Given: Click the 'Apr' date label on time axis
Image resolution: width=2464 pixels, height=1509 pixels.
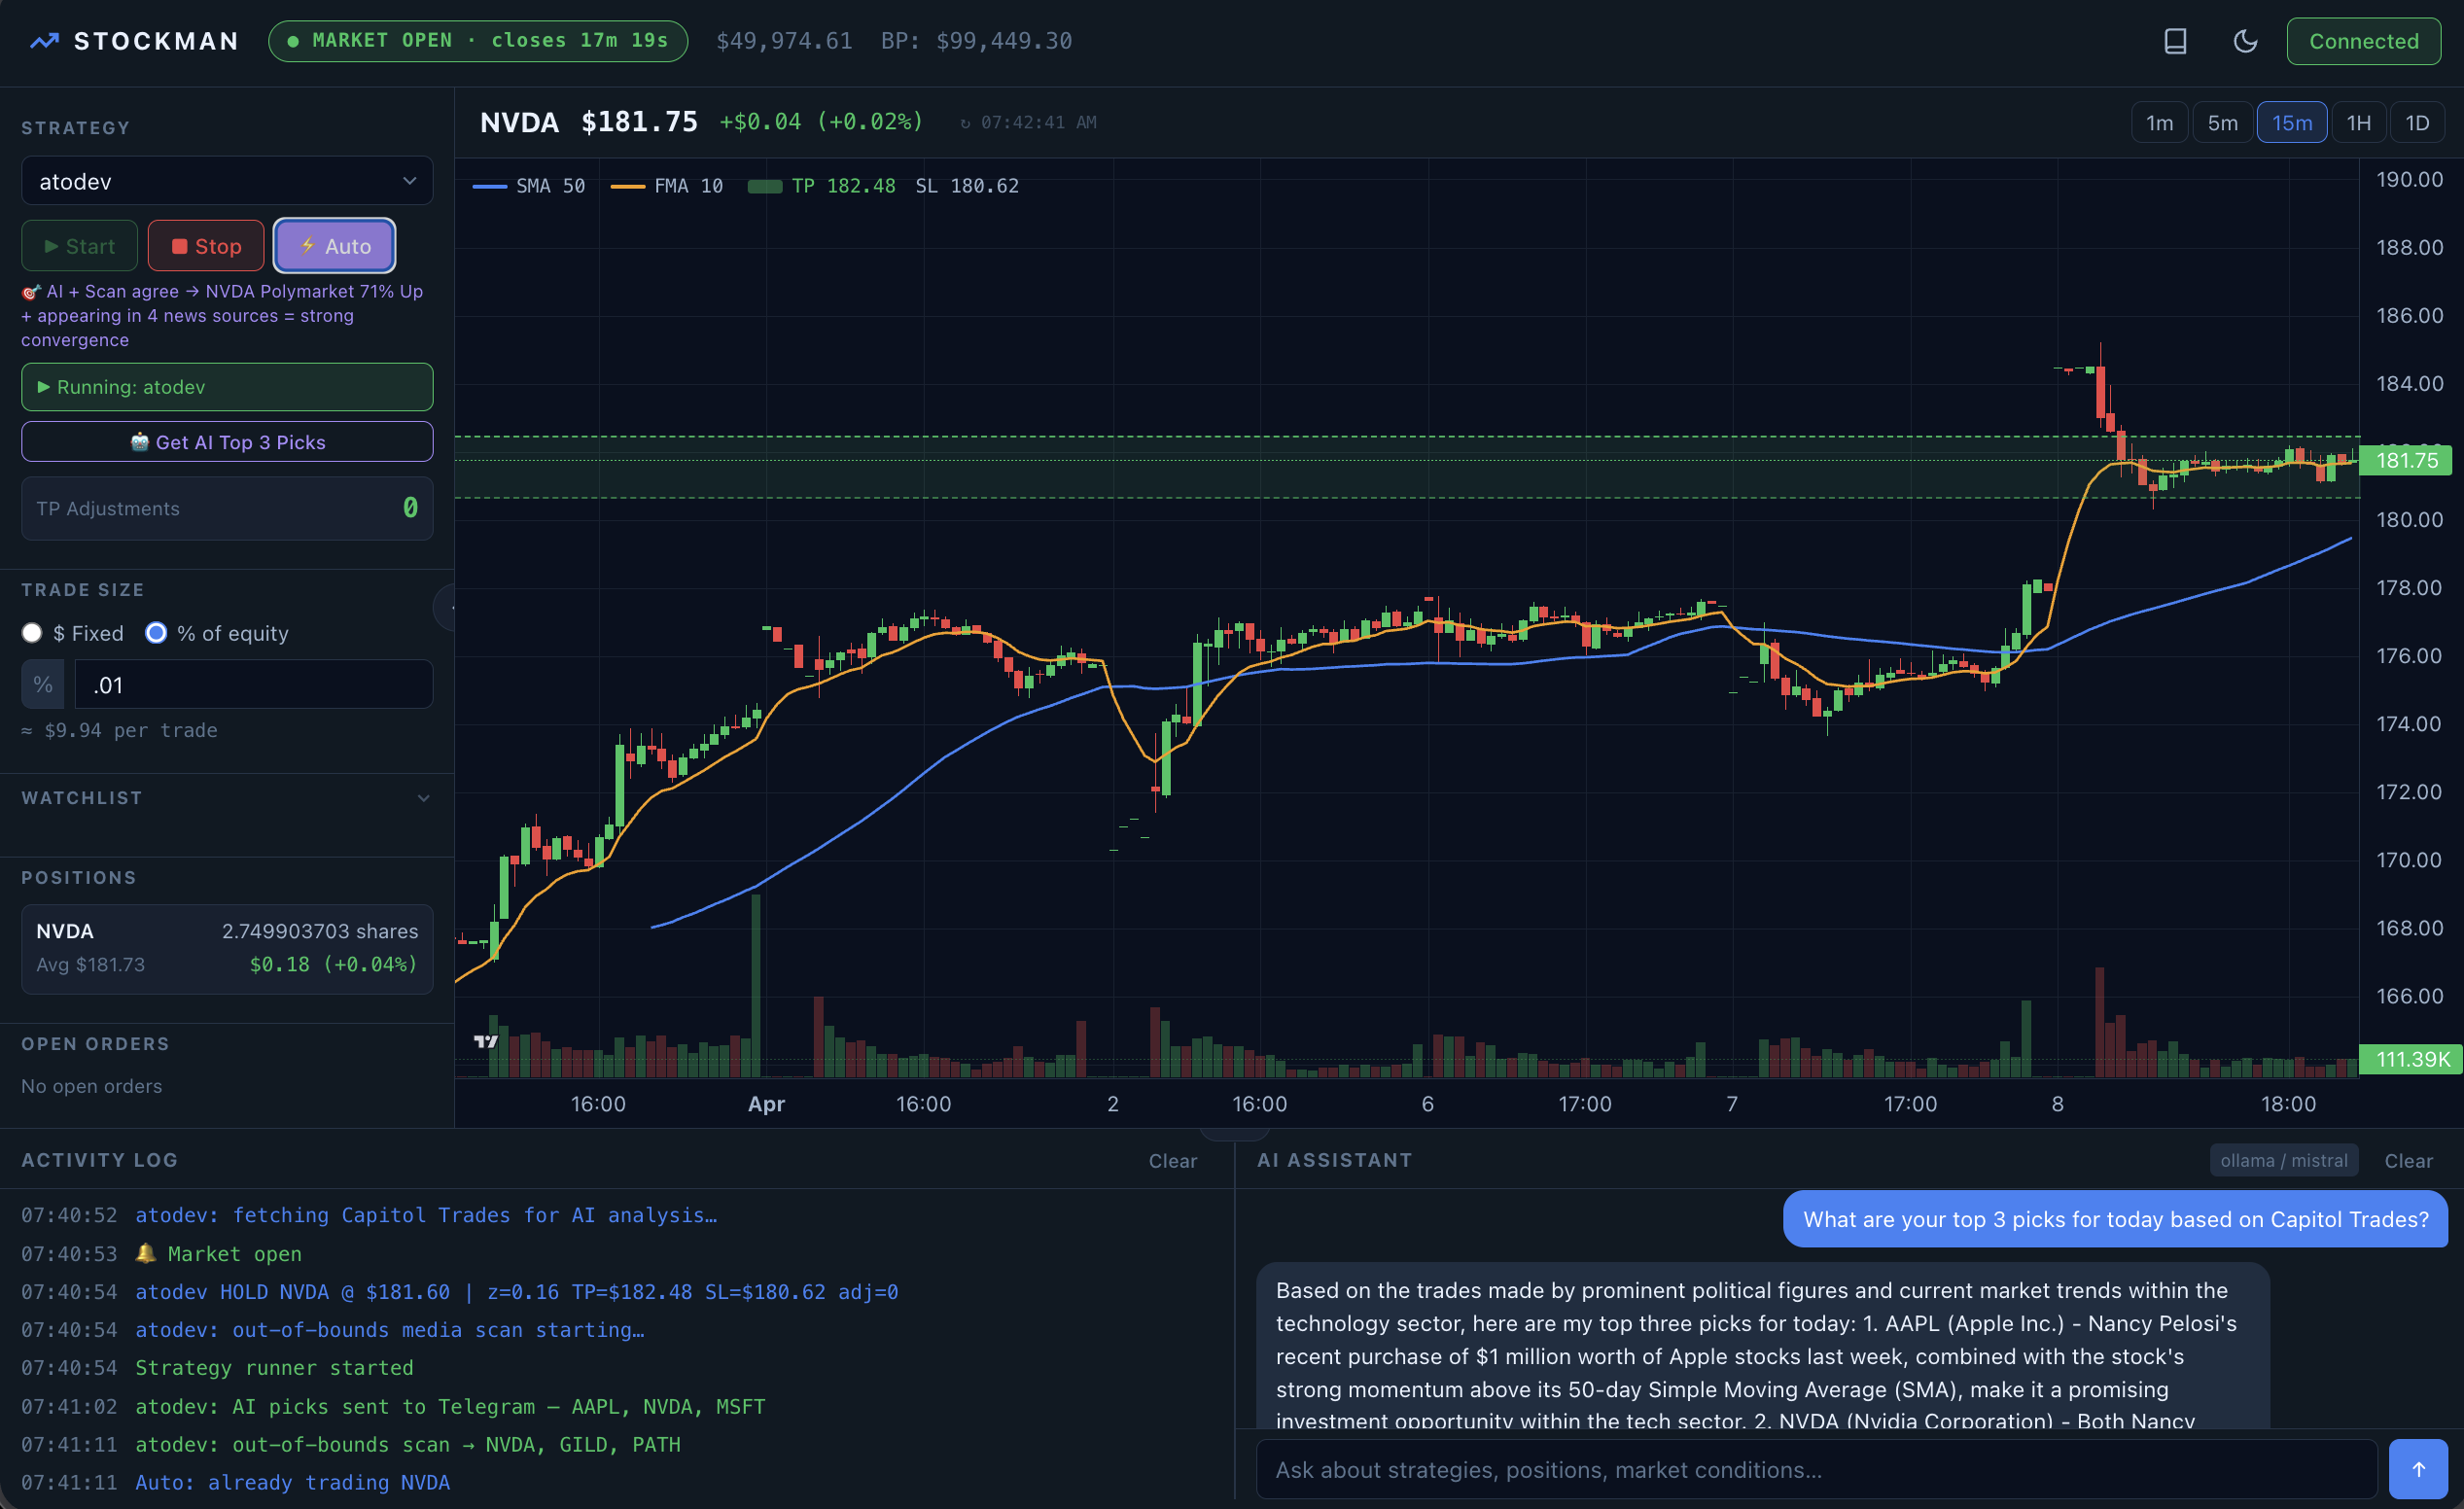Looking at the screenshot, I should [766, 1104].
